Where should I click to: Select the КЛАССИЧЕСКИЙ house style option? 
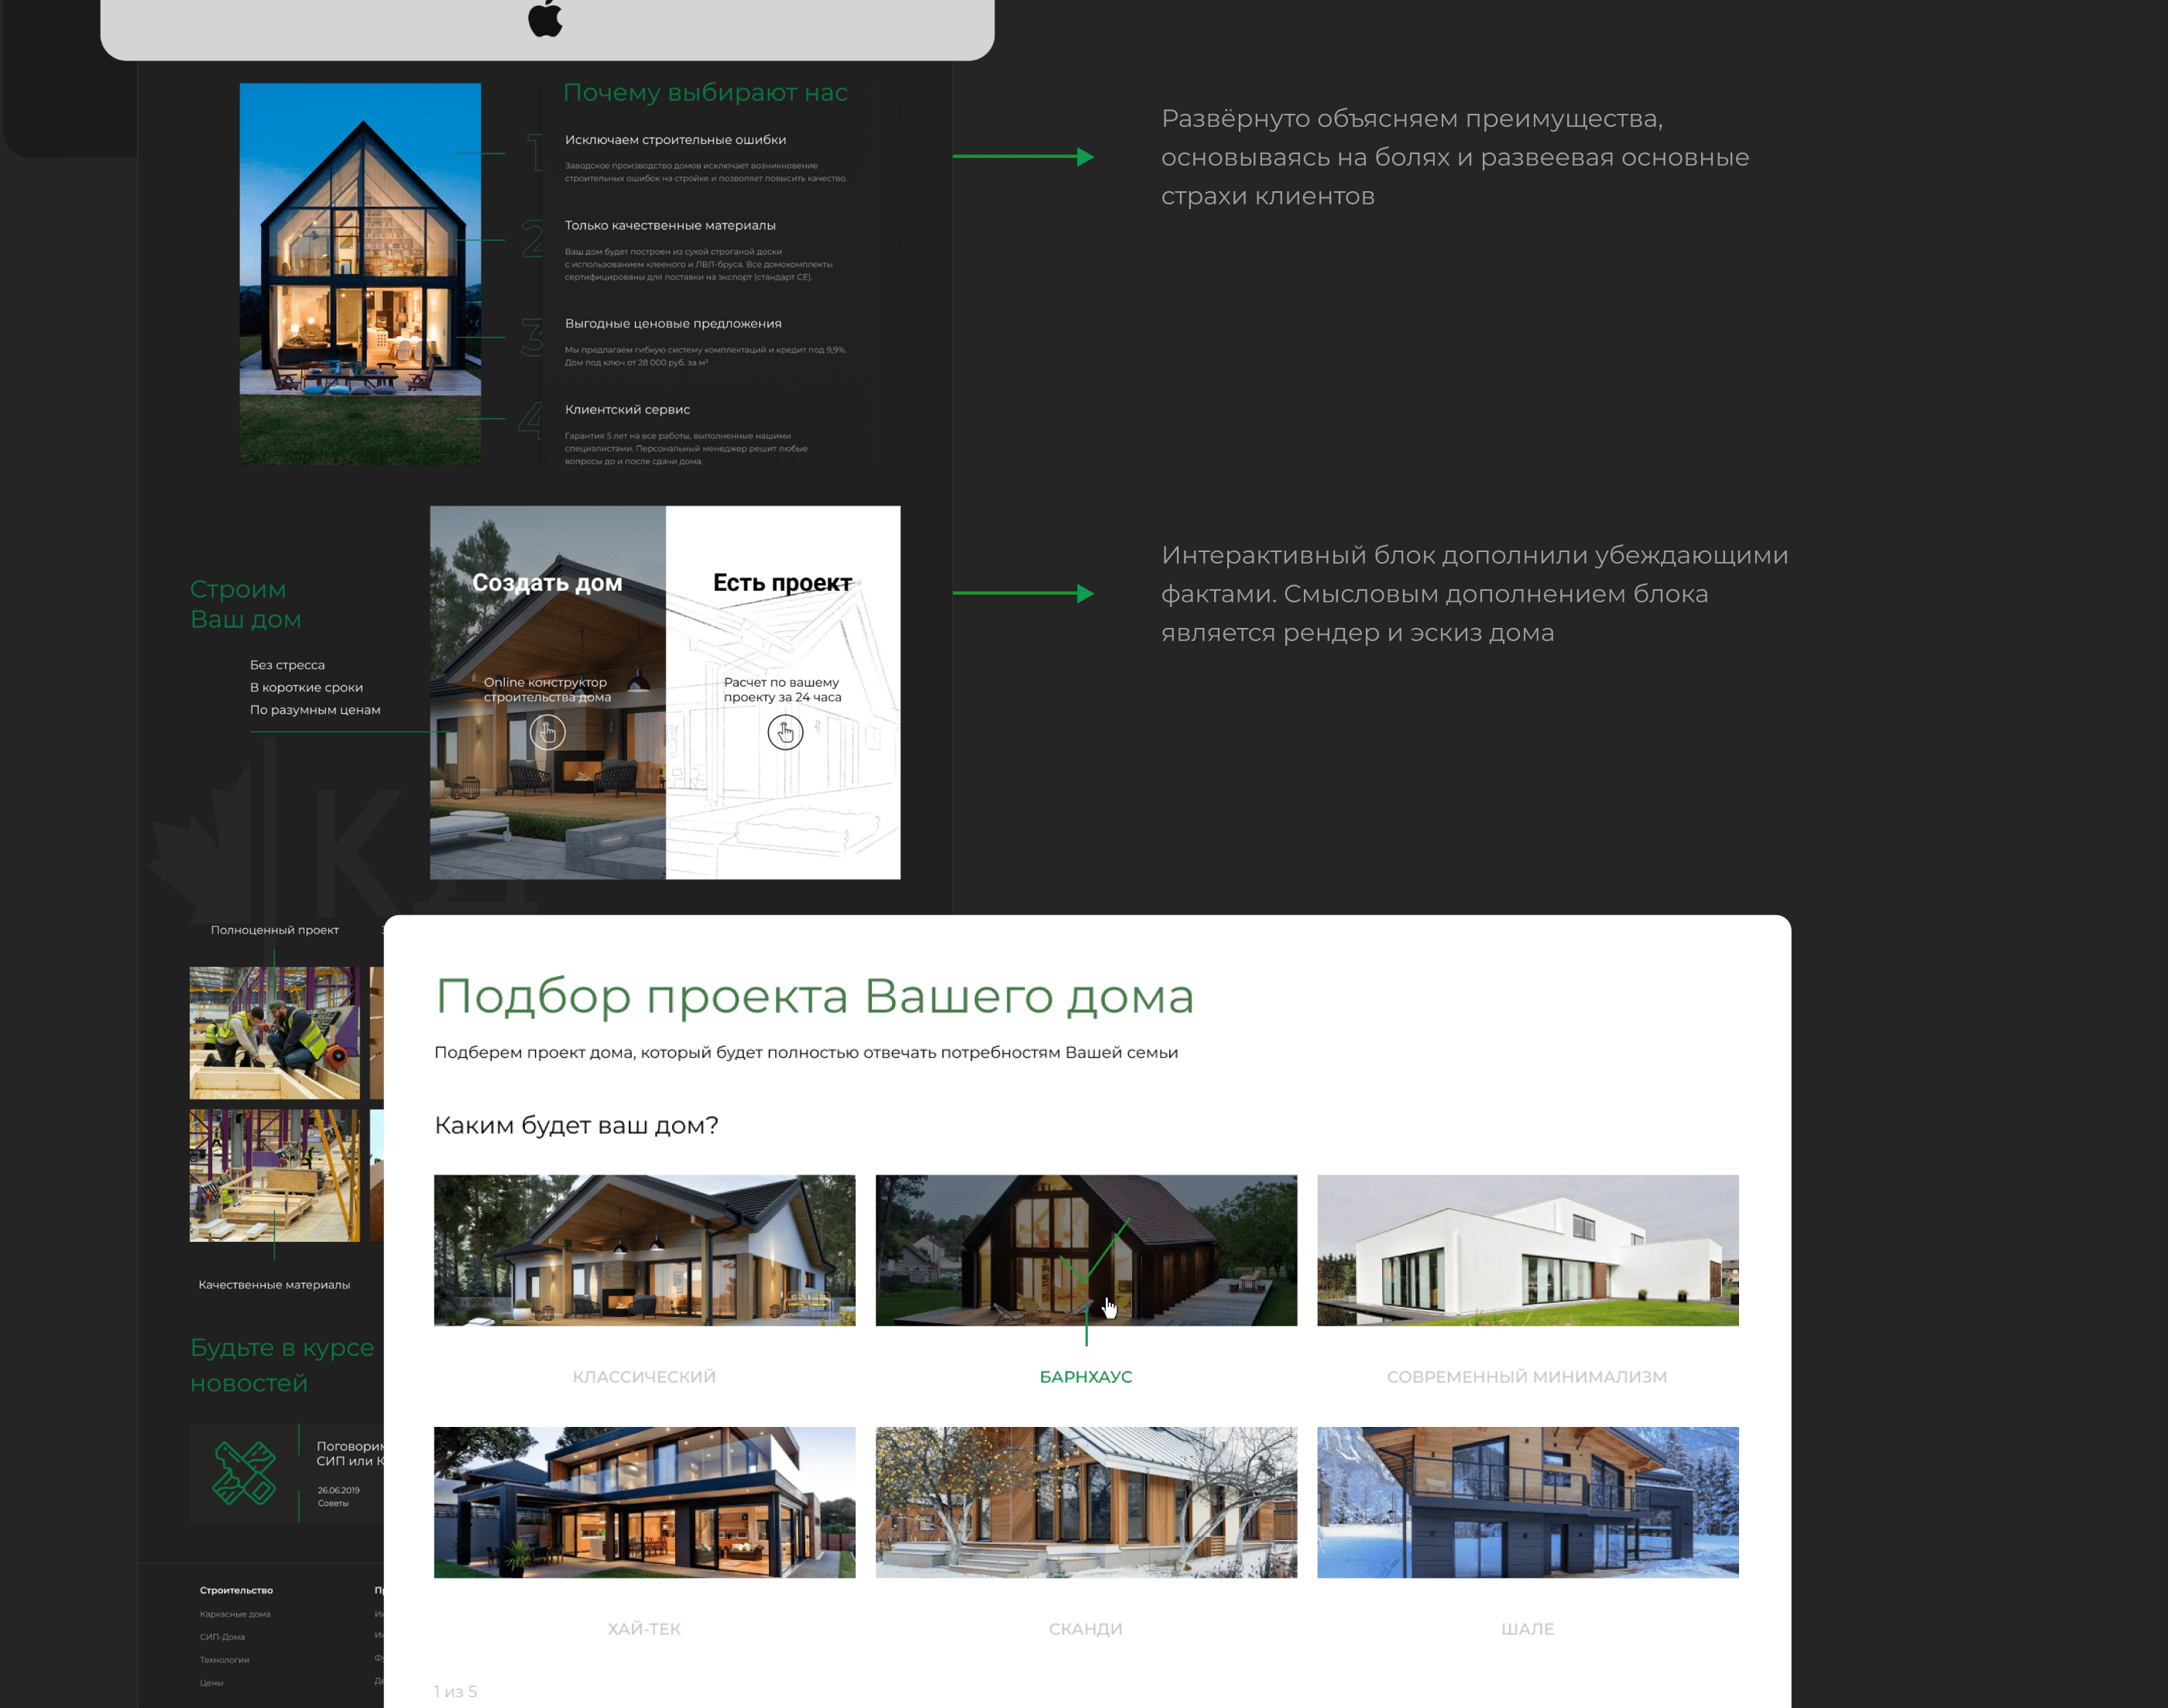[644, 1376]
